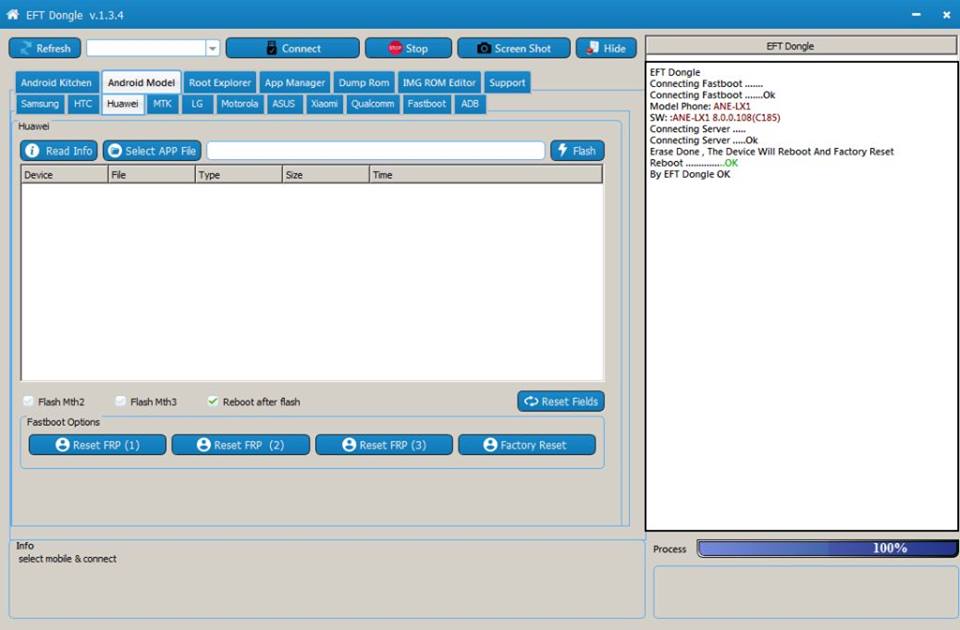This screenshot has width=960, height=630.
Task: Click the Reset Fields button
Action: 561,402
